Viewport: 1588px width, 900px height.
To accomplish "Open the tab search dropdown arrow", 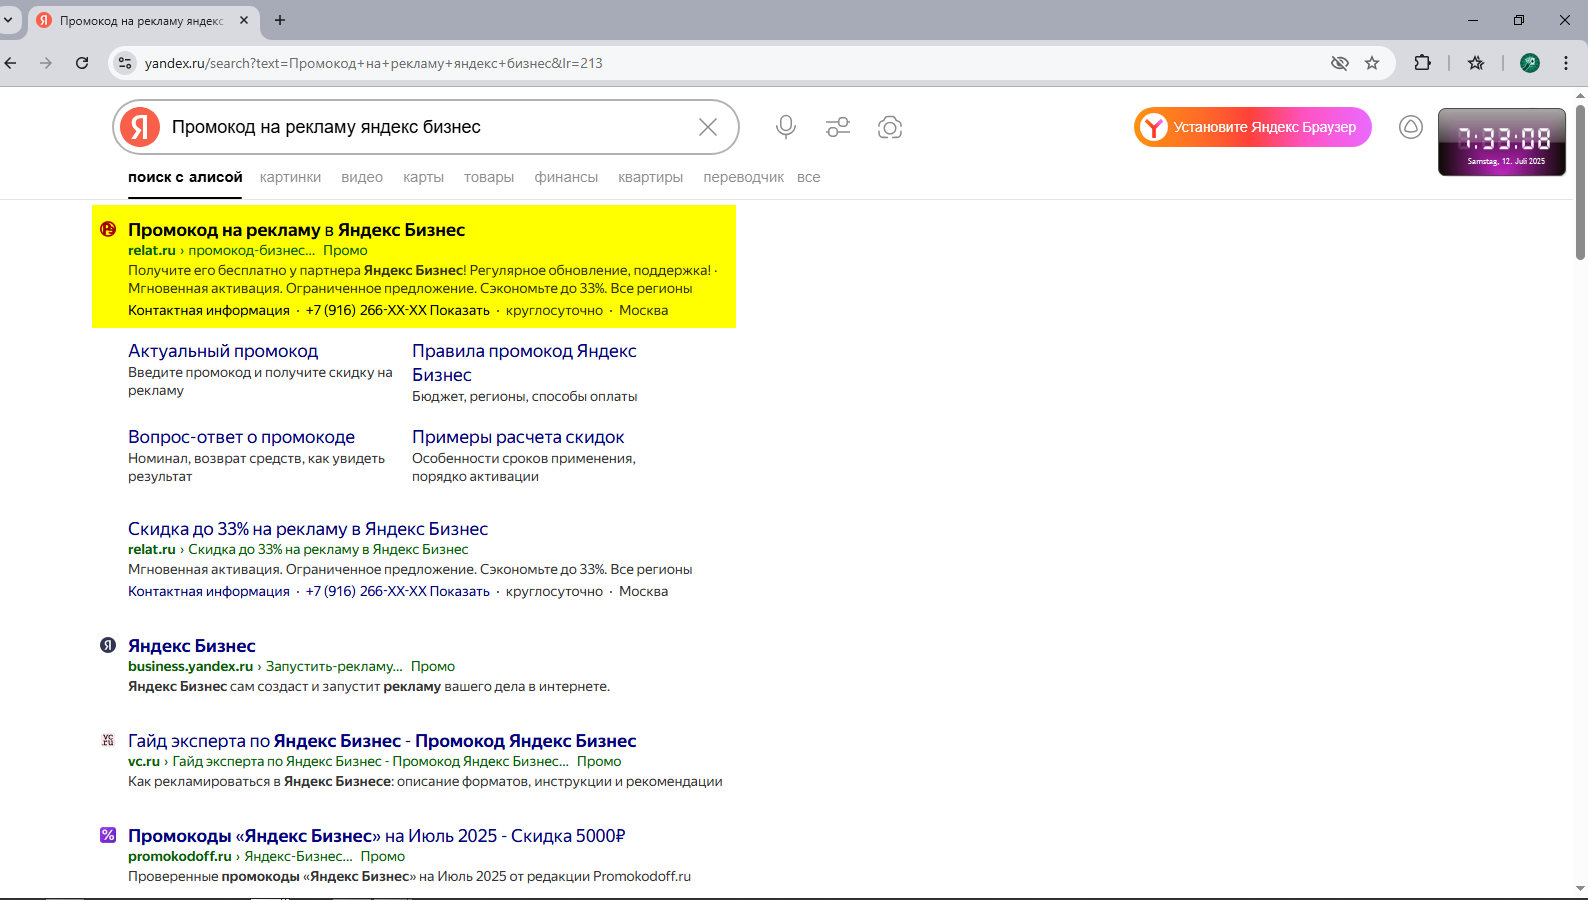I will 8,20.
